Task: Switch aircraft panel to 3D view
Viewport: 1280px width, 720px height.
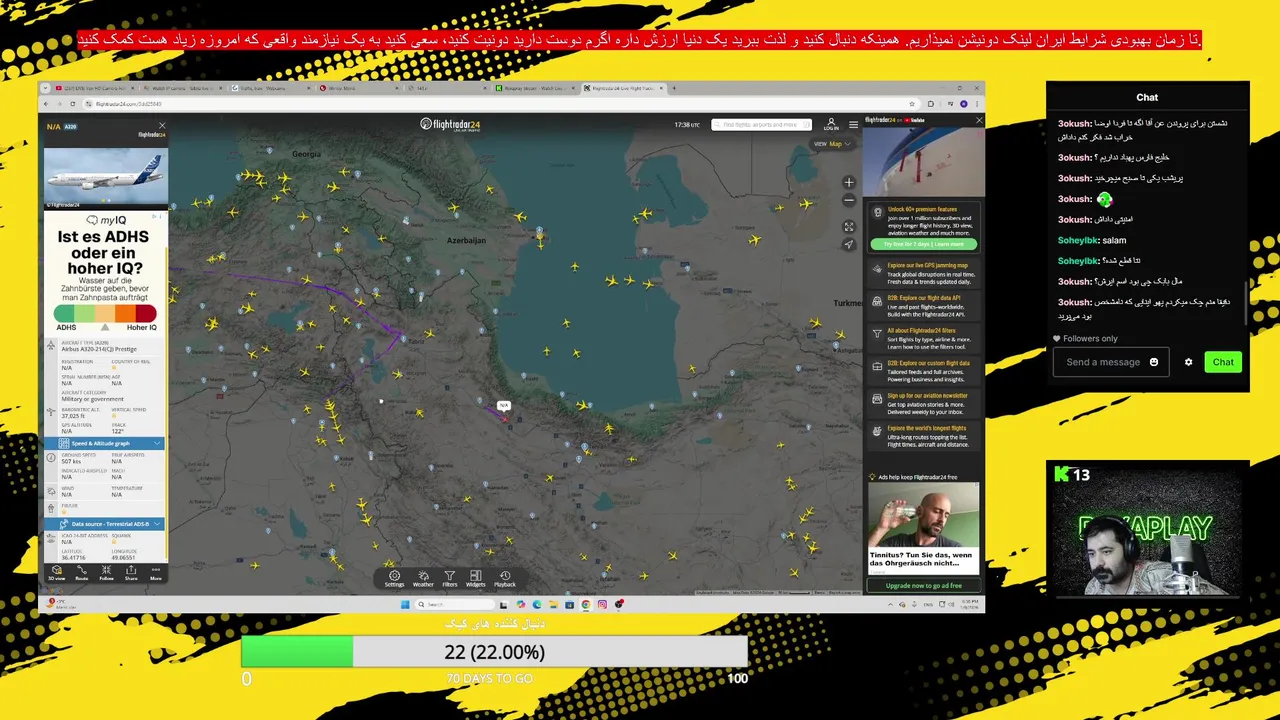Action: point(57,572)
